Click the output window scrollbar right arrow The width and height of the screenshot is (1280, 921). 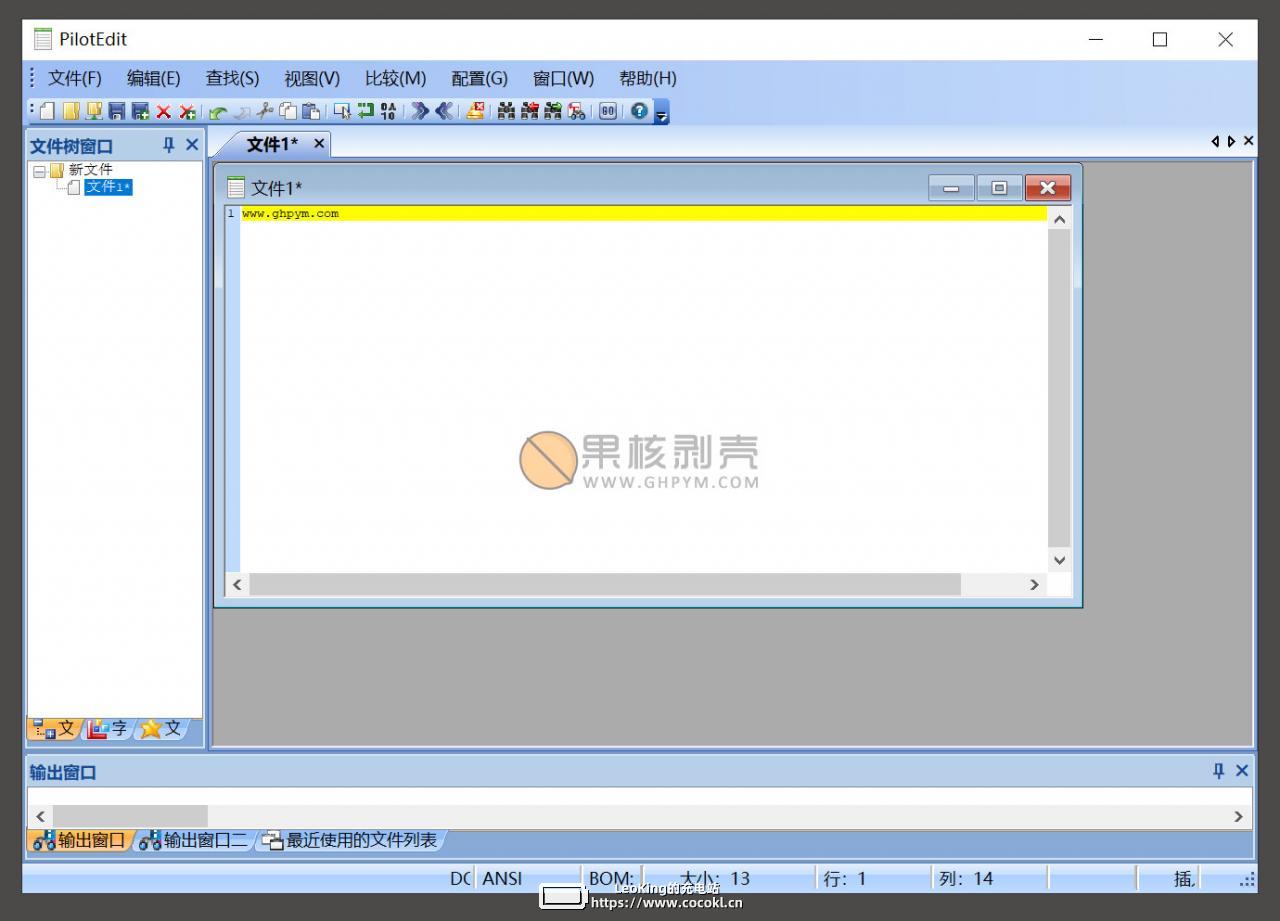tap(1238, 817)
